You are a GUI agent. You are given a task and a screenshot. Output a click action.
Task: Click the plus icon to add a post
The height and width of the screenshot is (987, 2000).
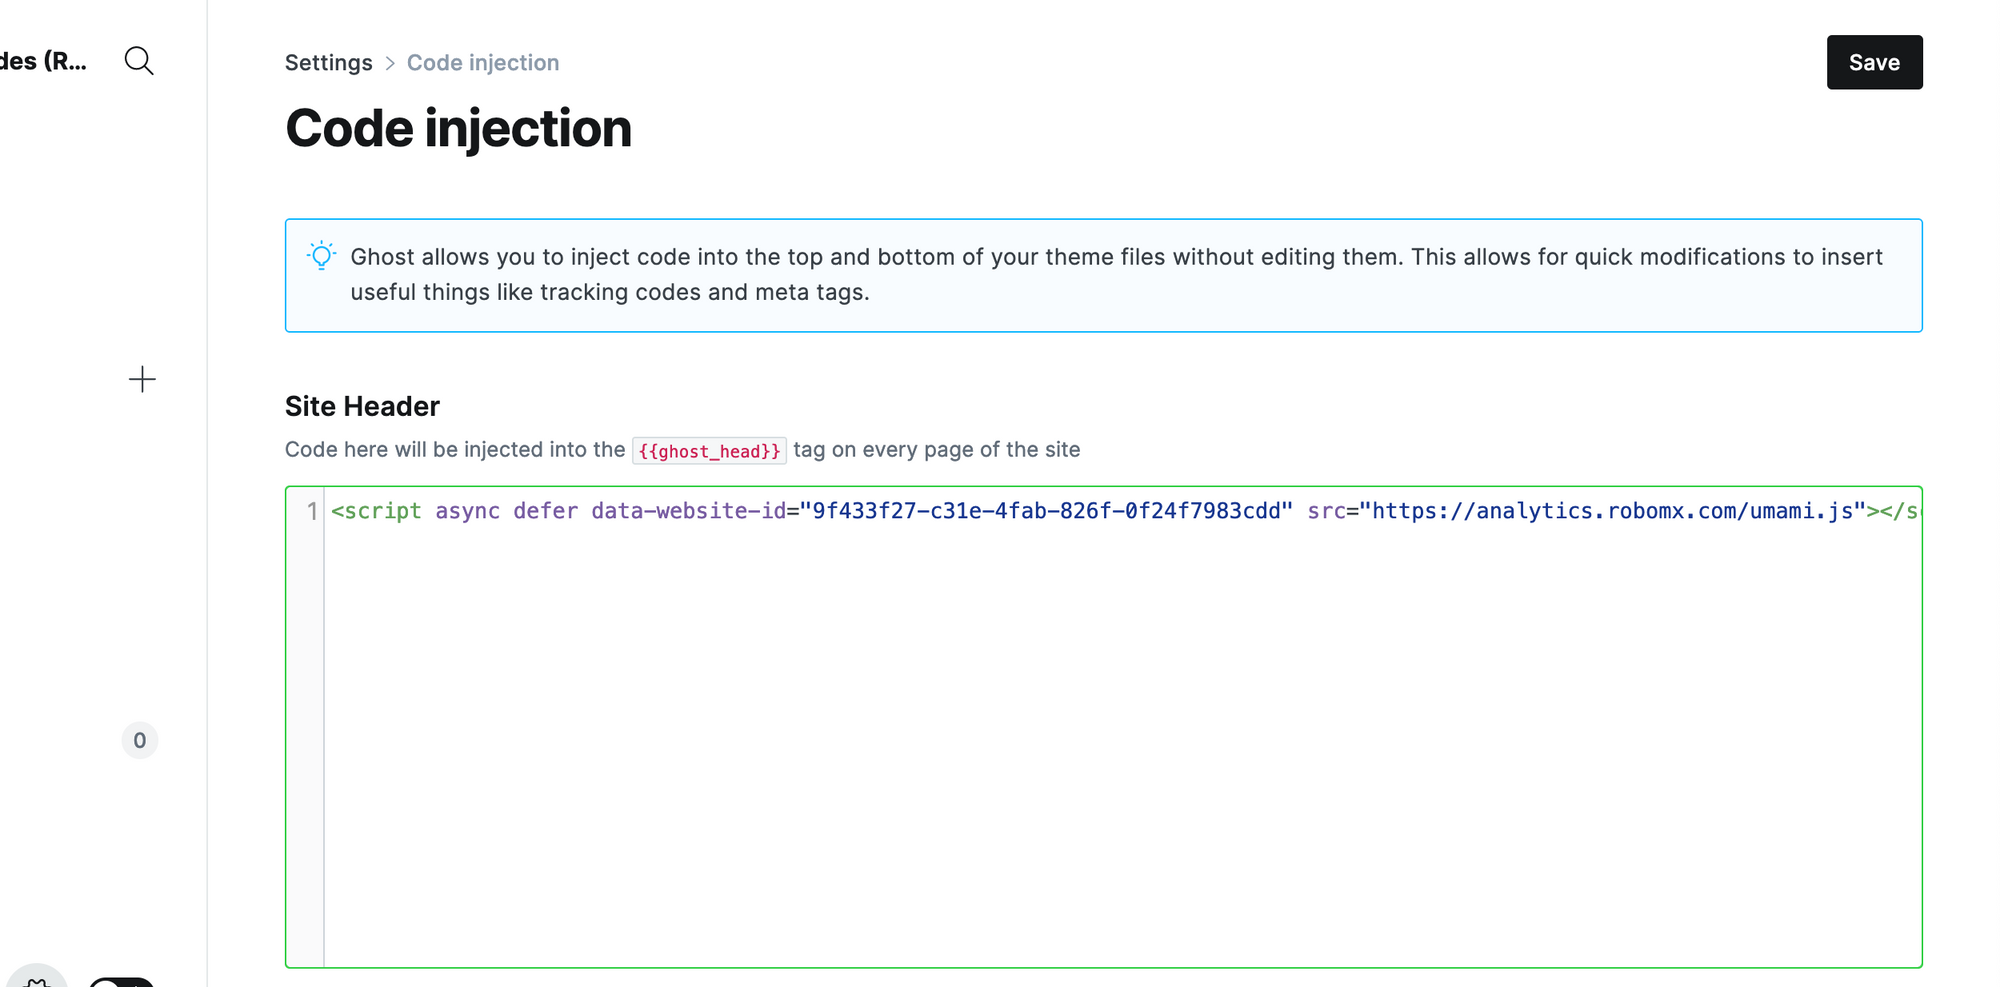[x=142, y=379]
